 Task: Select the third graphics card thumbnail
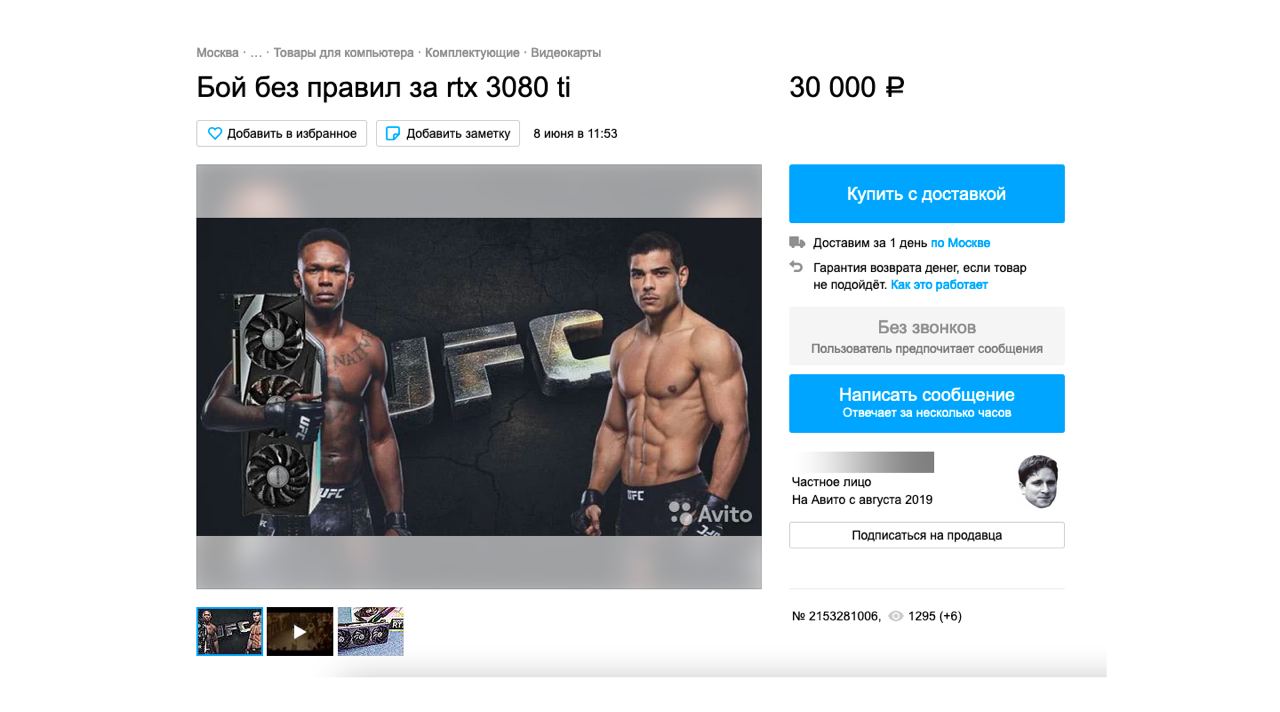(x=370, y=631)
